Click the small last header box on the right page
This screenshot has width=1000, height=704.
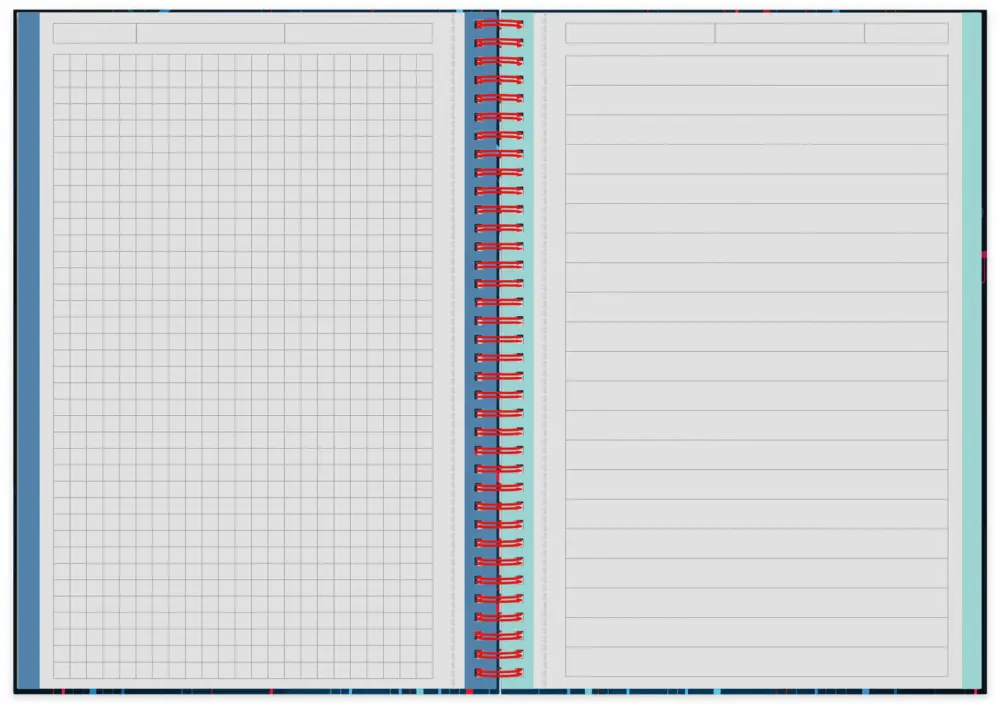(x=906, y=34)
